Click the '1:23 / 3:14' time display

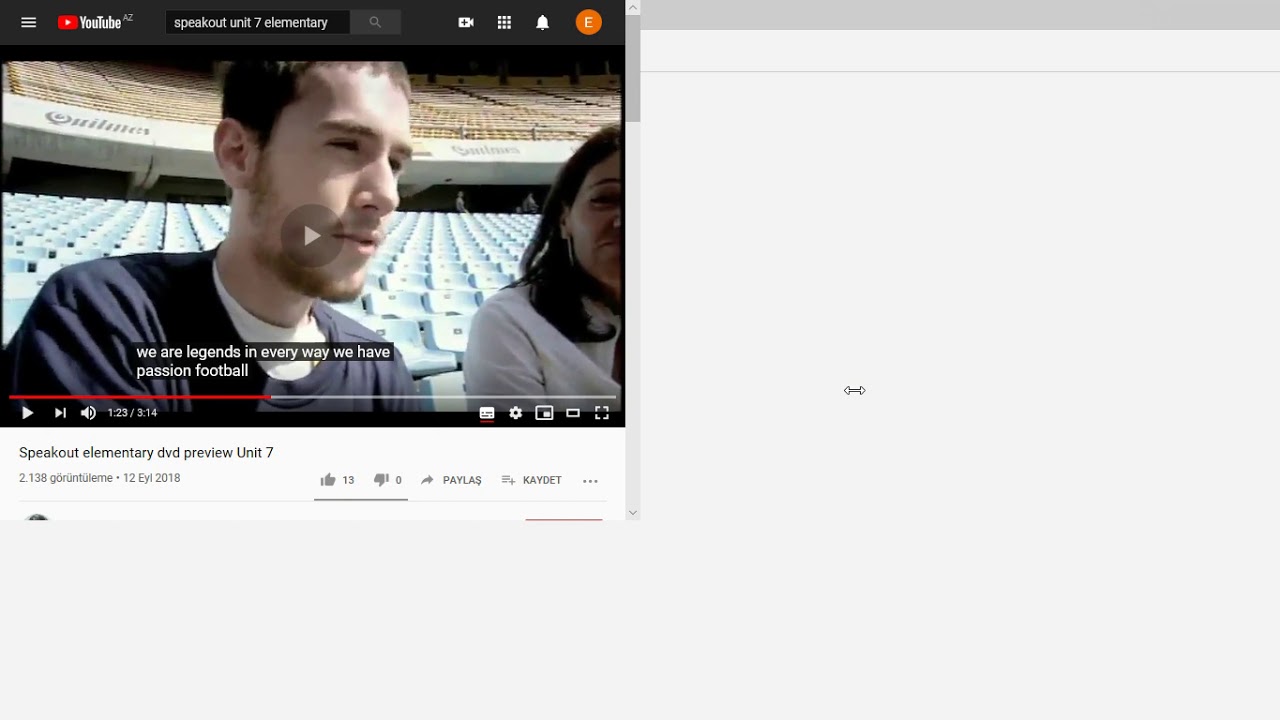[133, 413]
